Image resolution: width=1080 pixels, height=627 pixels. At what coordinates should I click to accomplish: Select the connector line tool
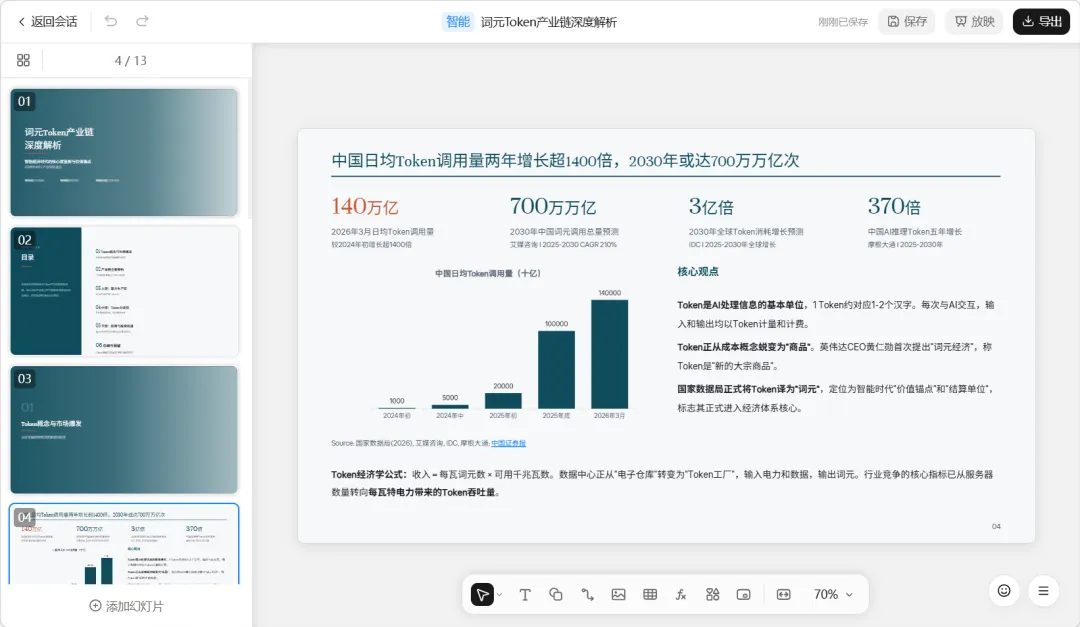[x=588, y=595]
